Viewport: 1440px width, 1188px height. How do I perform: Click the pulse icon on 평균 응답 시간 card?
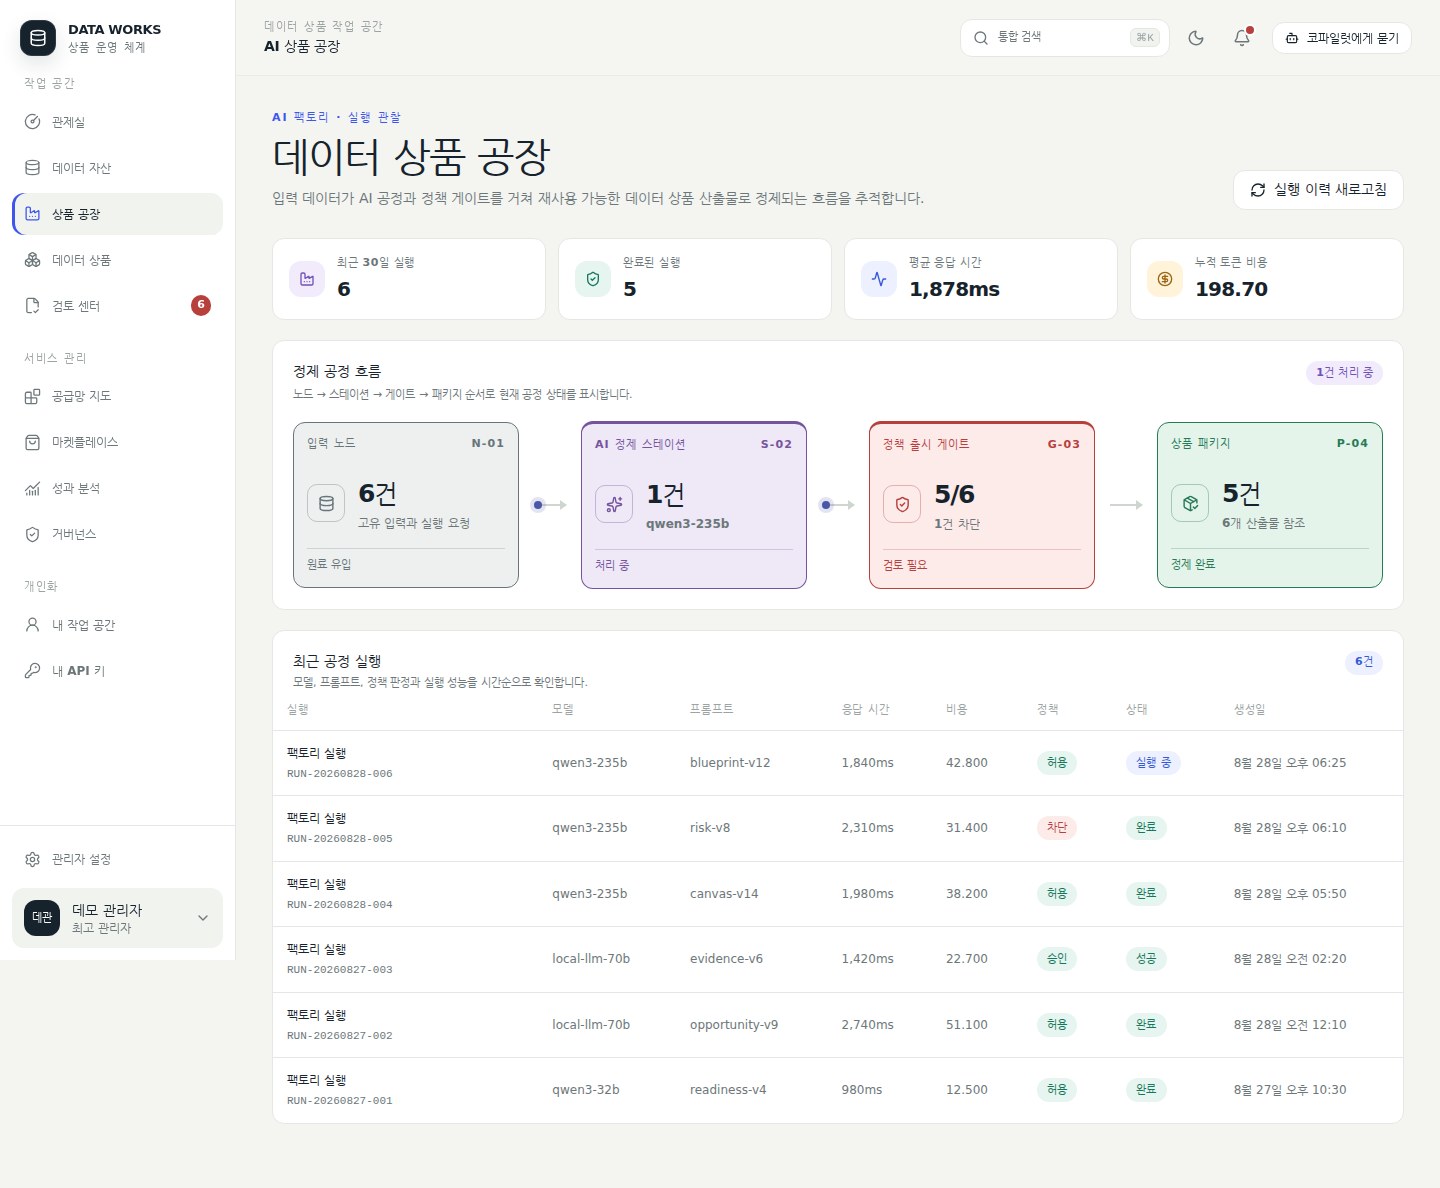(879, 279)
